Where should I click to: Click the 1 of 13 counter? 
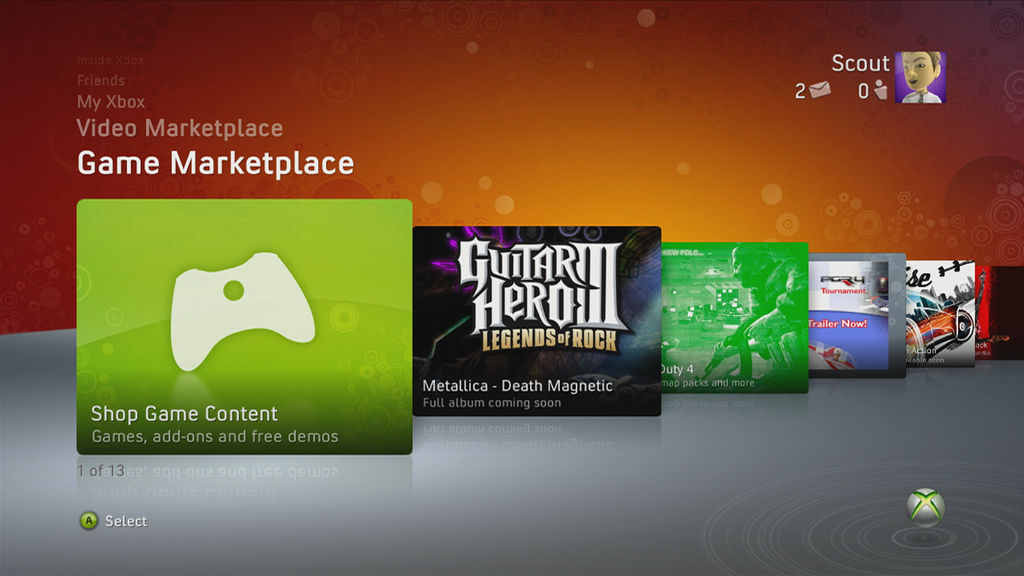point(101,471)
